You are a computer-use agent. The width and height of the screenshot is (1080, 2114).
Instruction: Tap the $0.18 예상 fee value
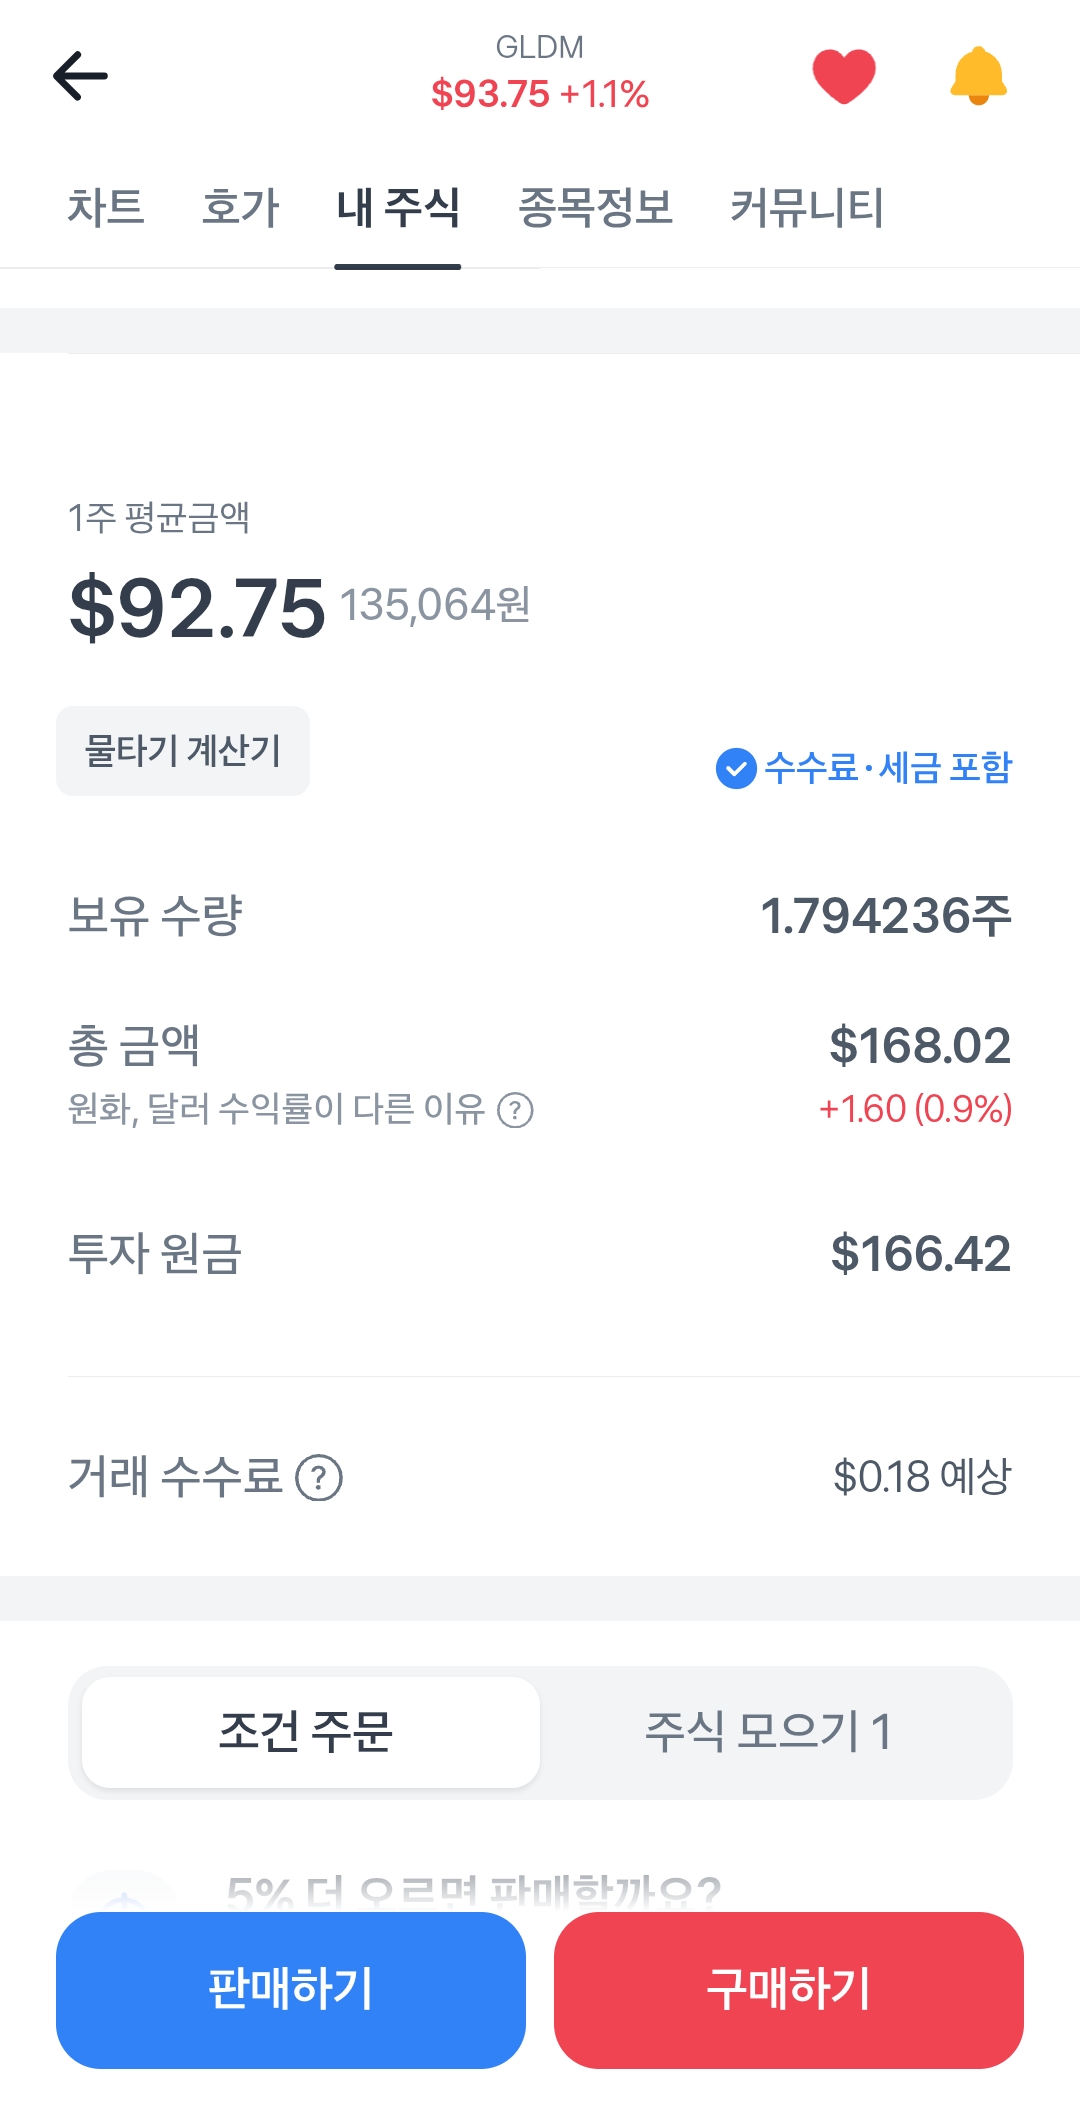pos(921,1477)
